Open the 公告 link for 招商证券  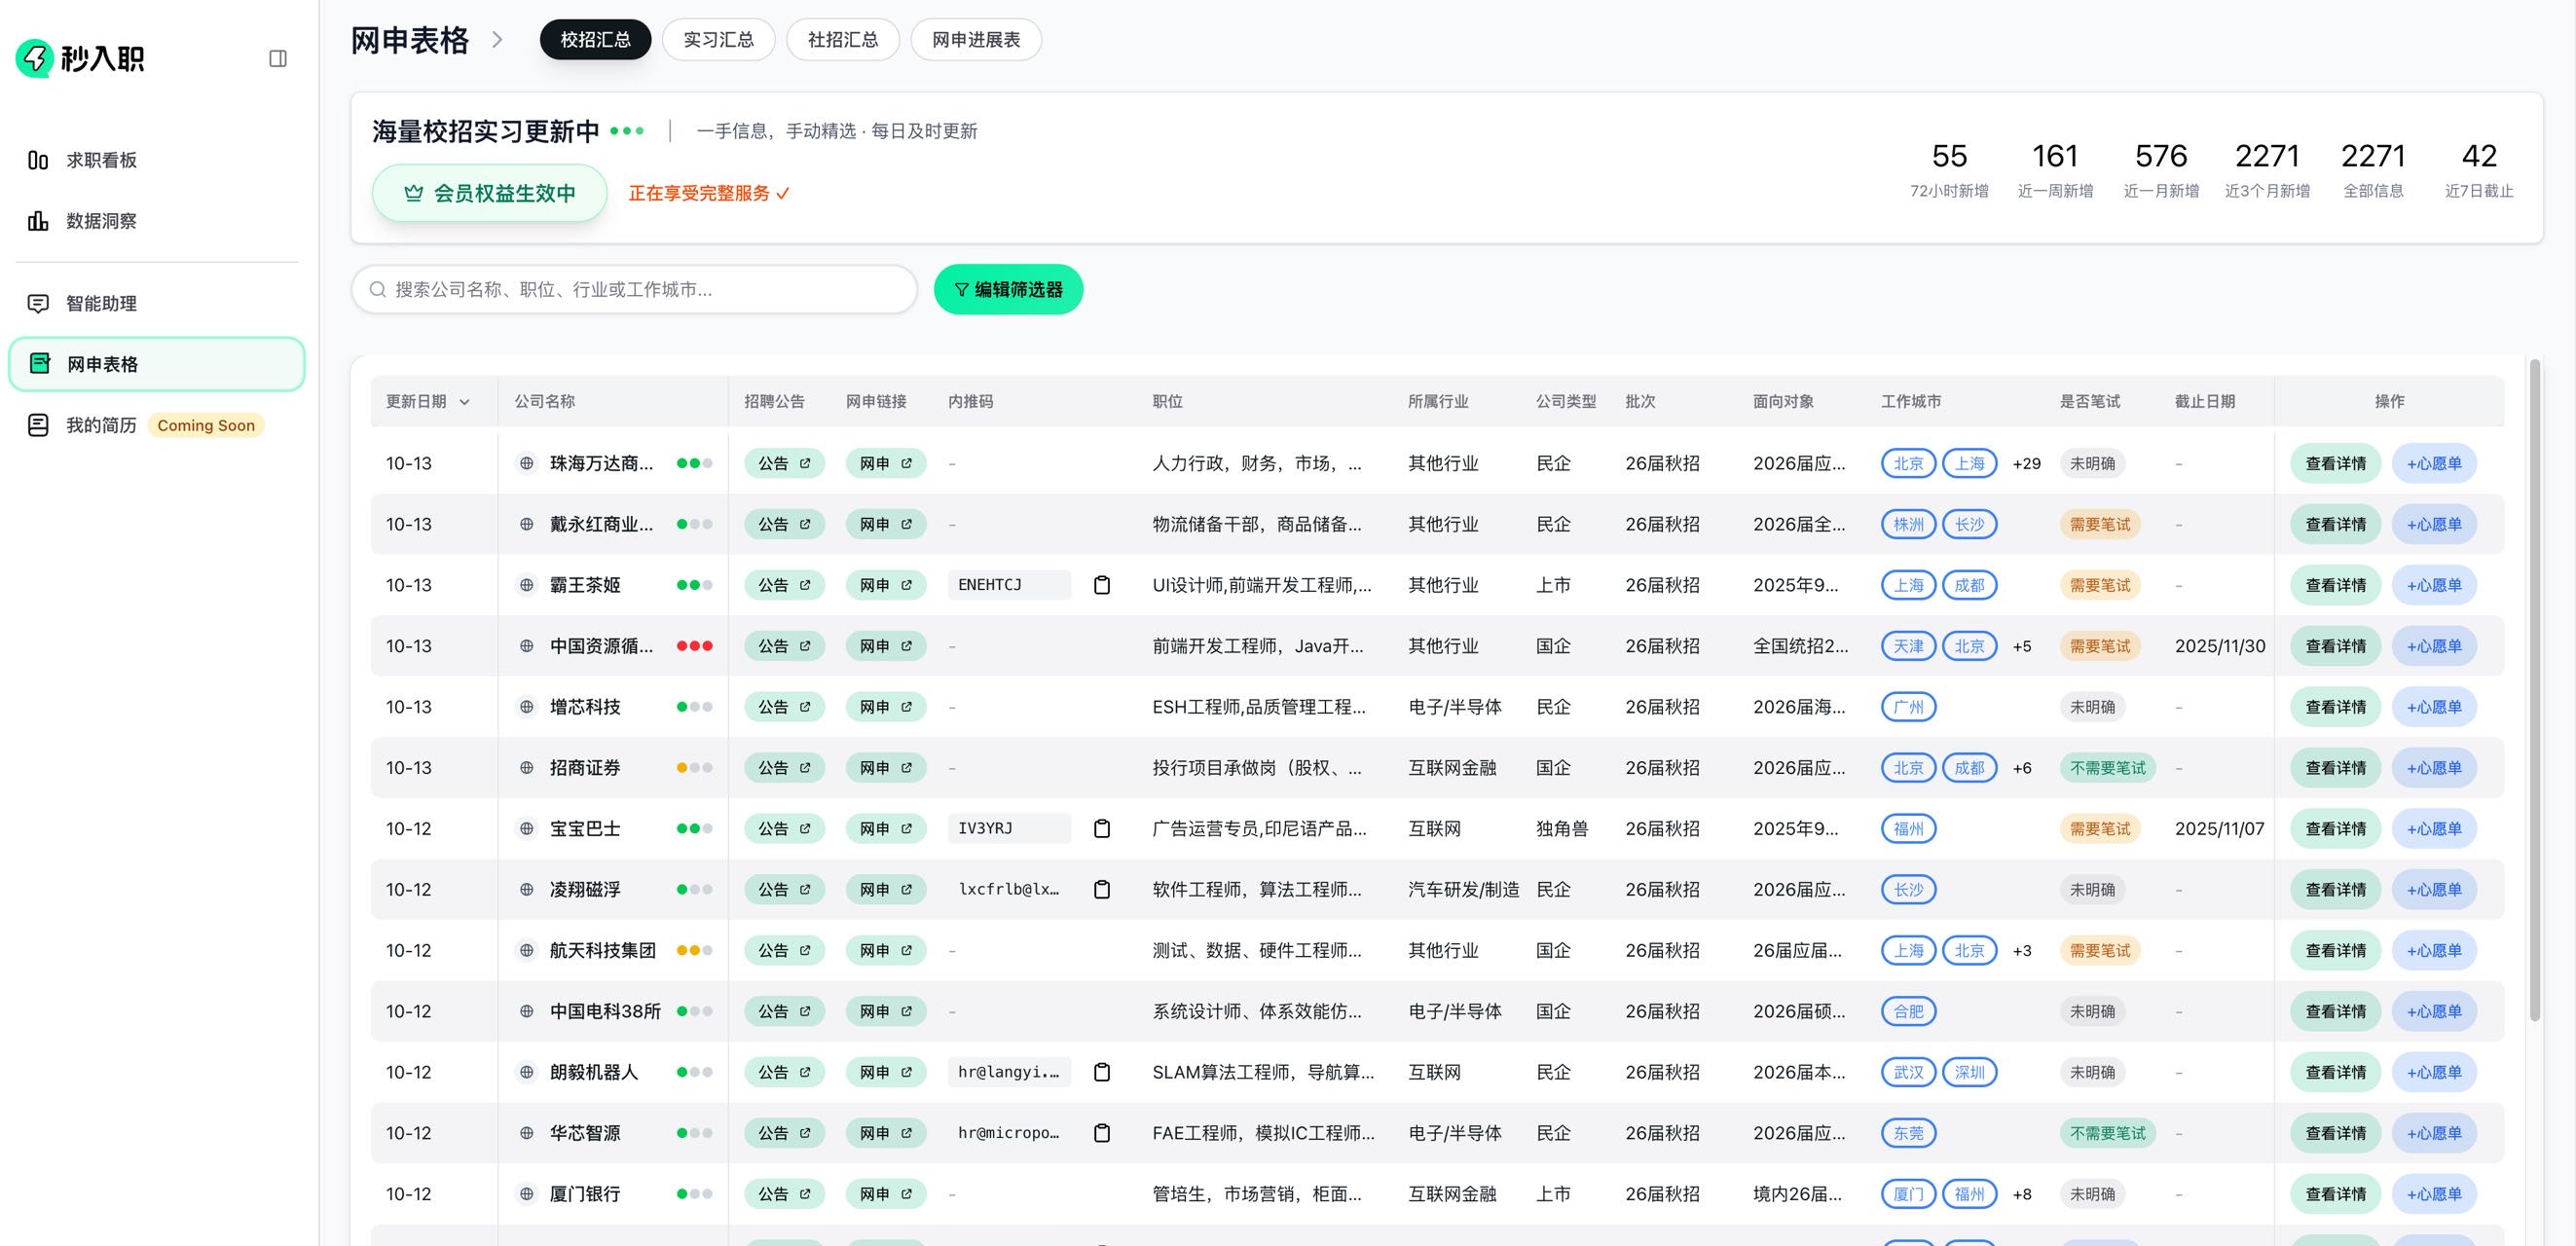click(x=784, y=768)
